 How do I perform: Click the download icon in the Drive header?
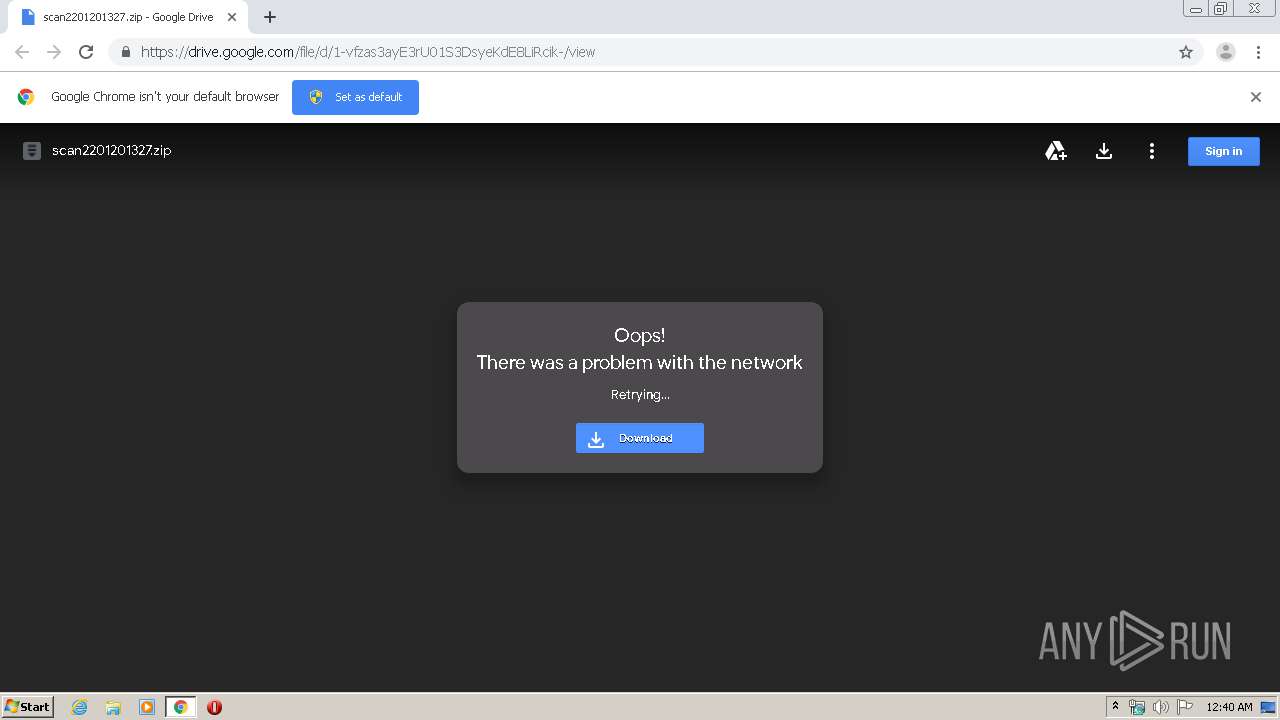coord(1104,151)
